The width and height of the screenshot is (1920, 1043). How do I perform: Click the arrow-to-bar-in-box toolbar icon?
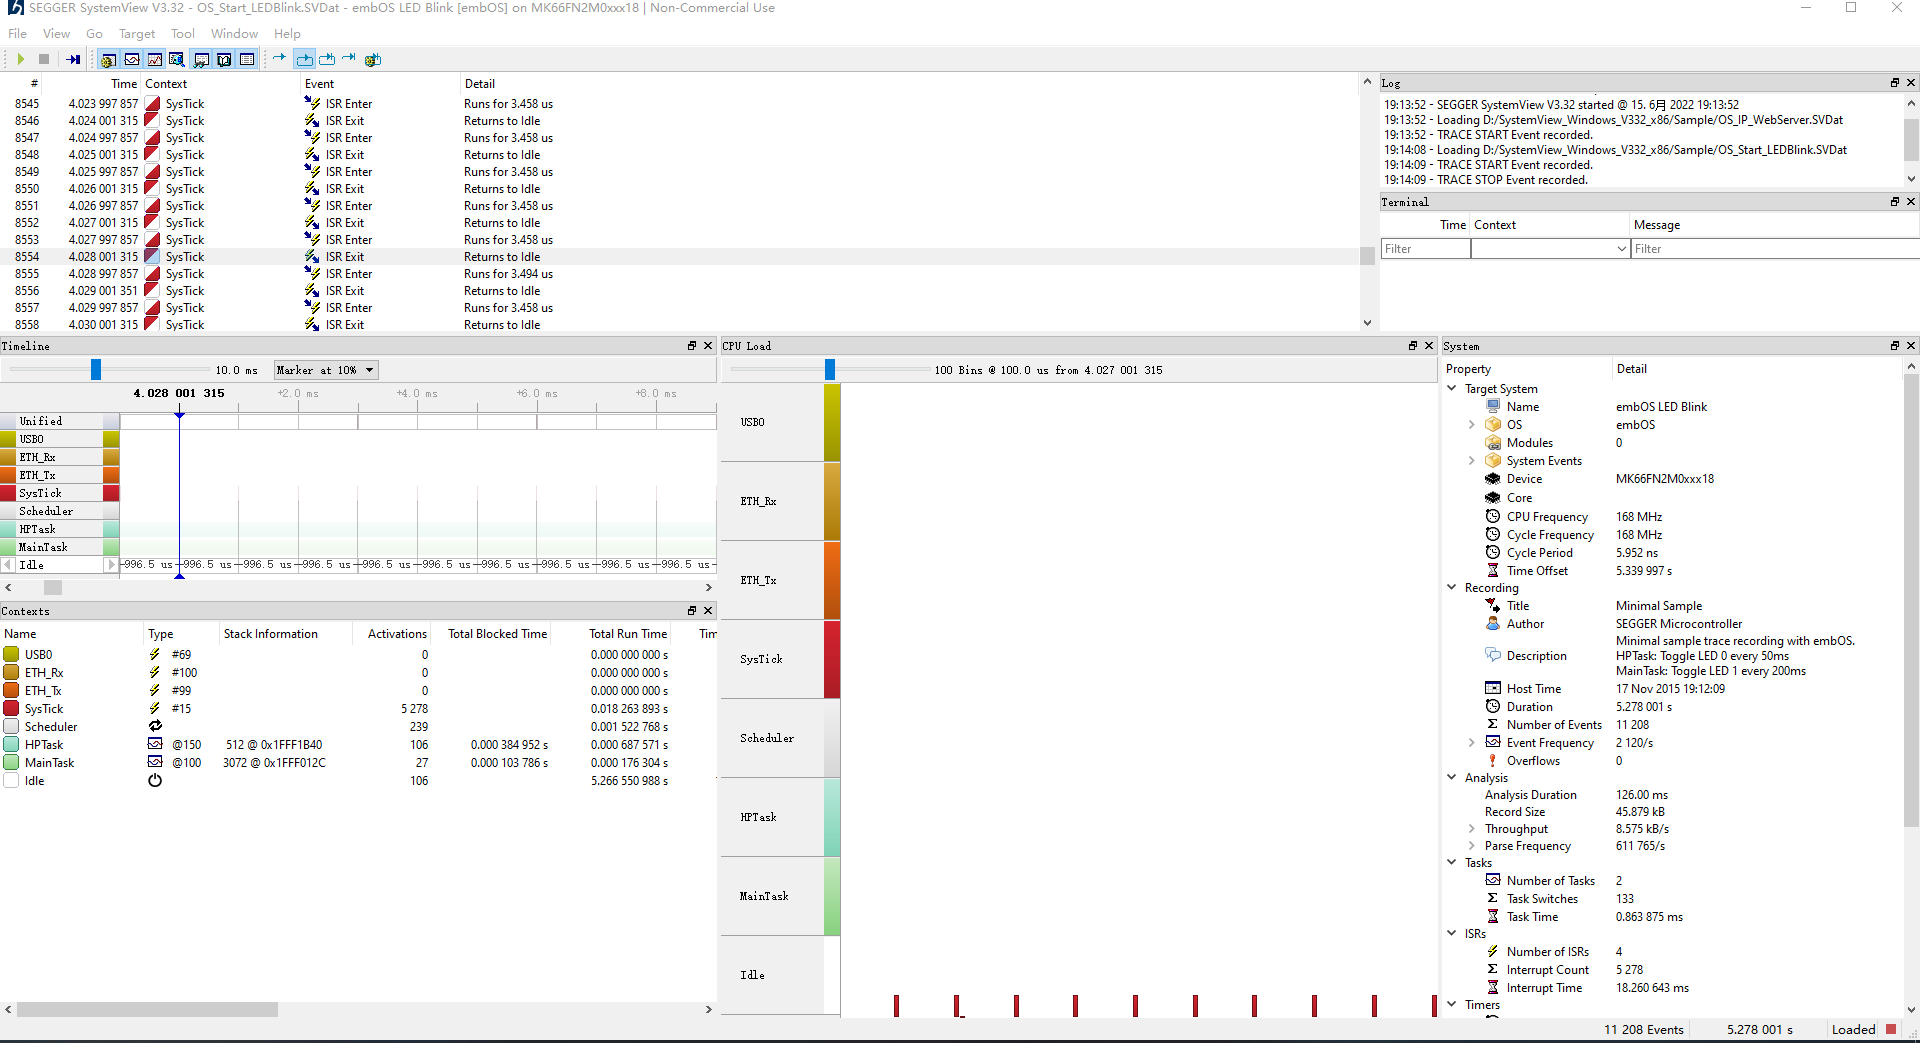pos(327,60)
